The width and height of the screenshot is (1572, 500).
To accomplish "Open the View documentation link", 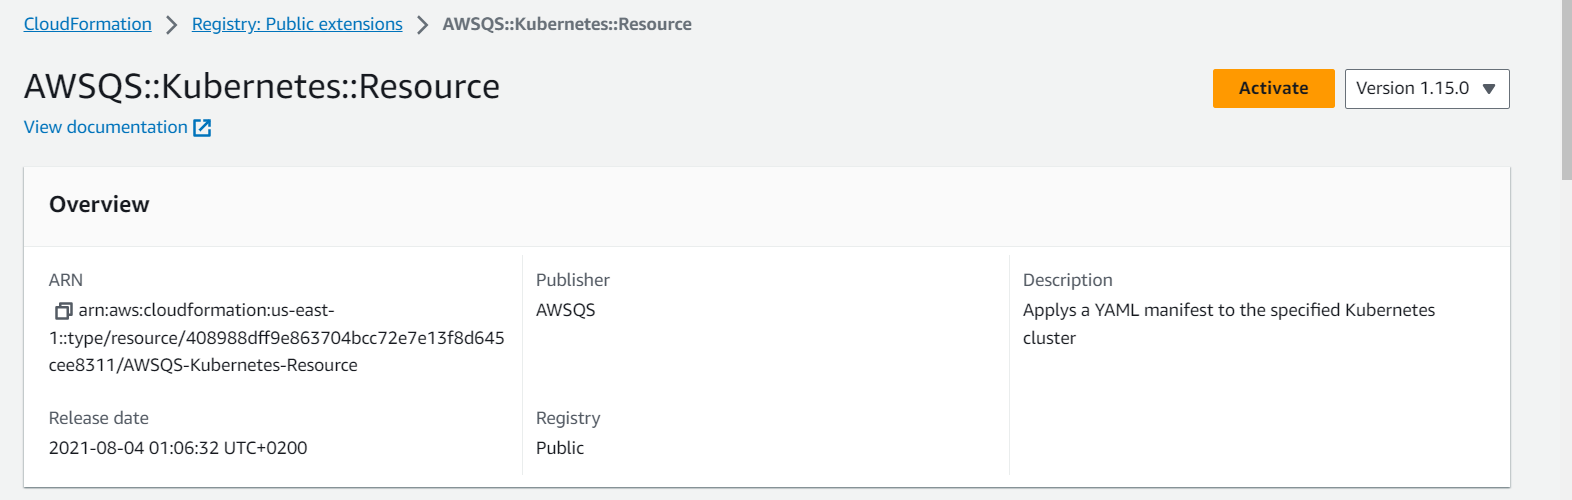I will (x=106, y=127).
